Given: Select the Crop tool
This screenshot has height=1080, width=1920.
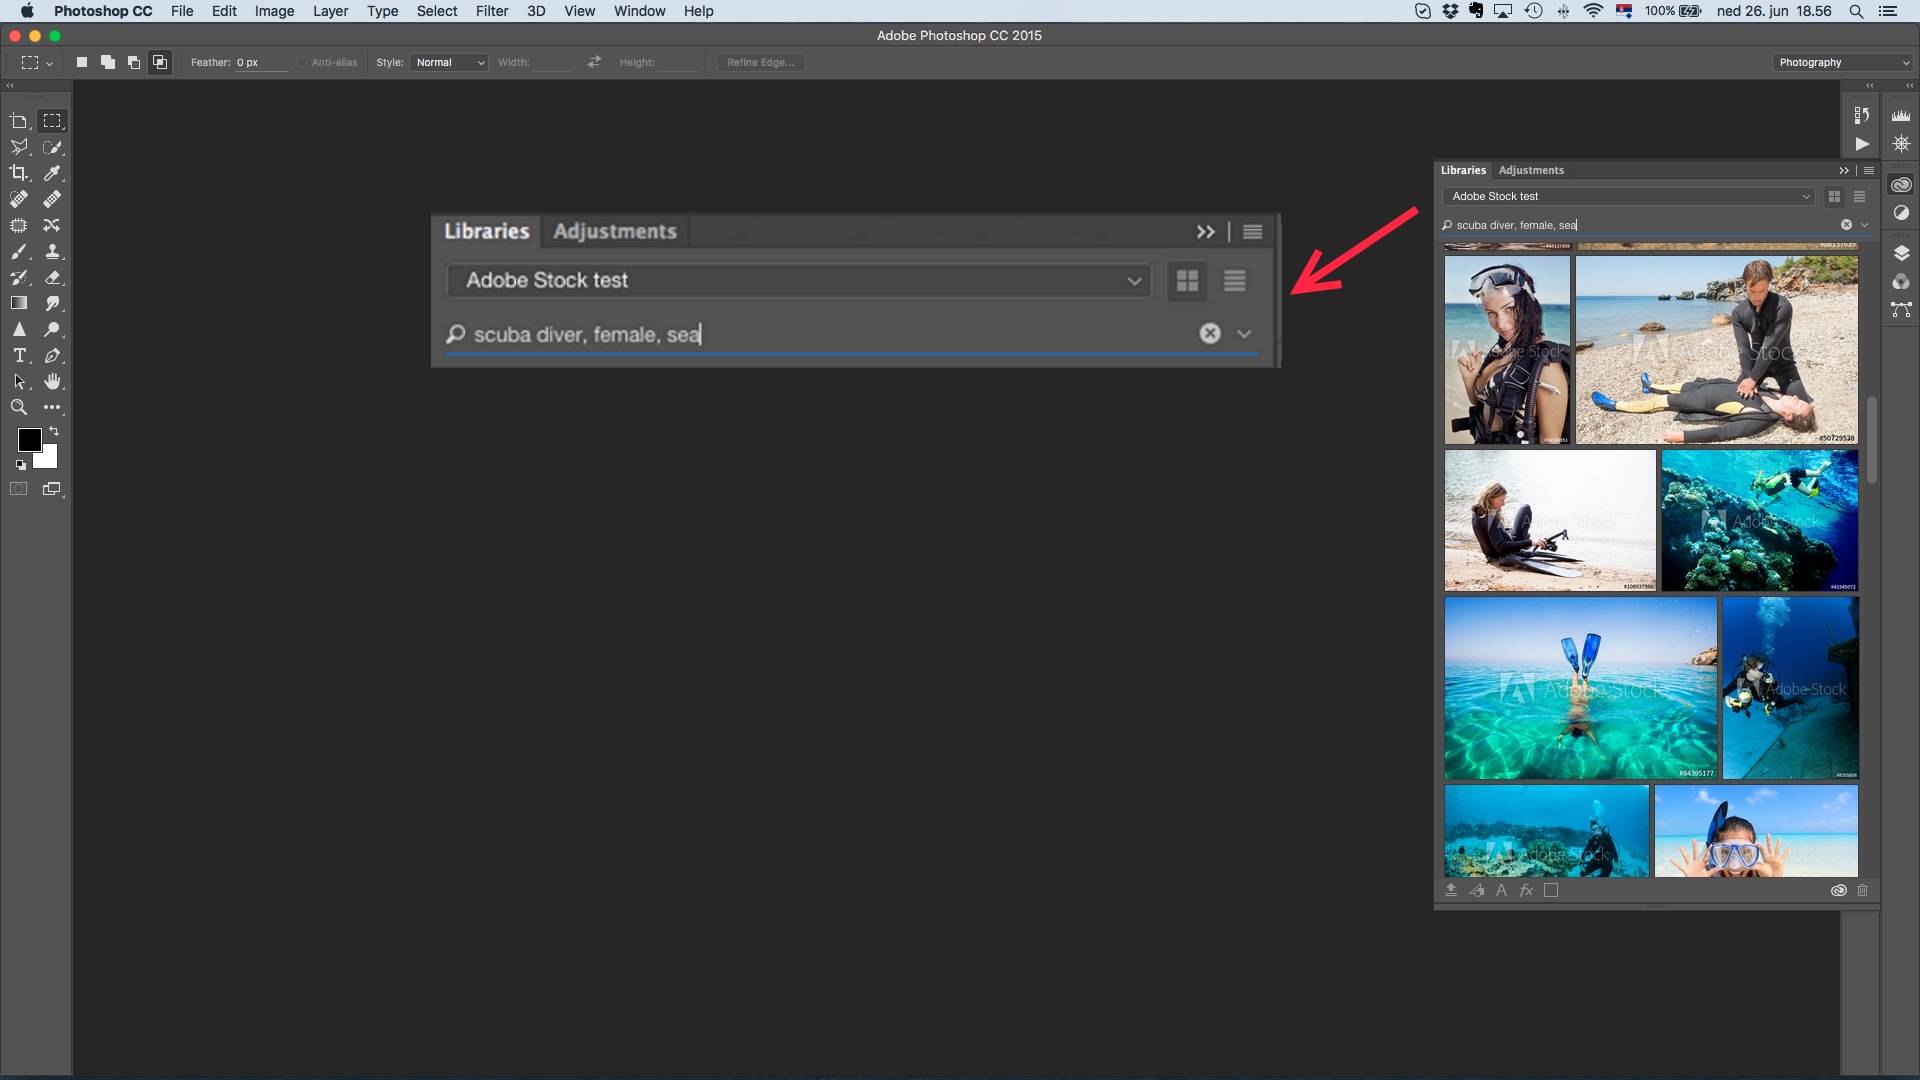Looking at the screenshot, I should [18, 173].
